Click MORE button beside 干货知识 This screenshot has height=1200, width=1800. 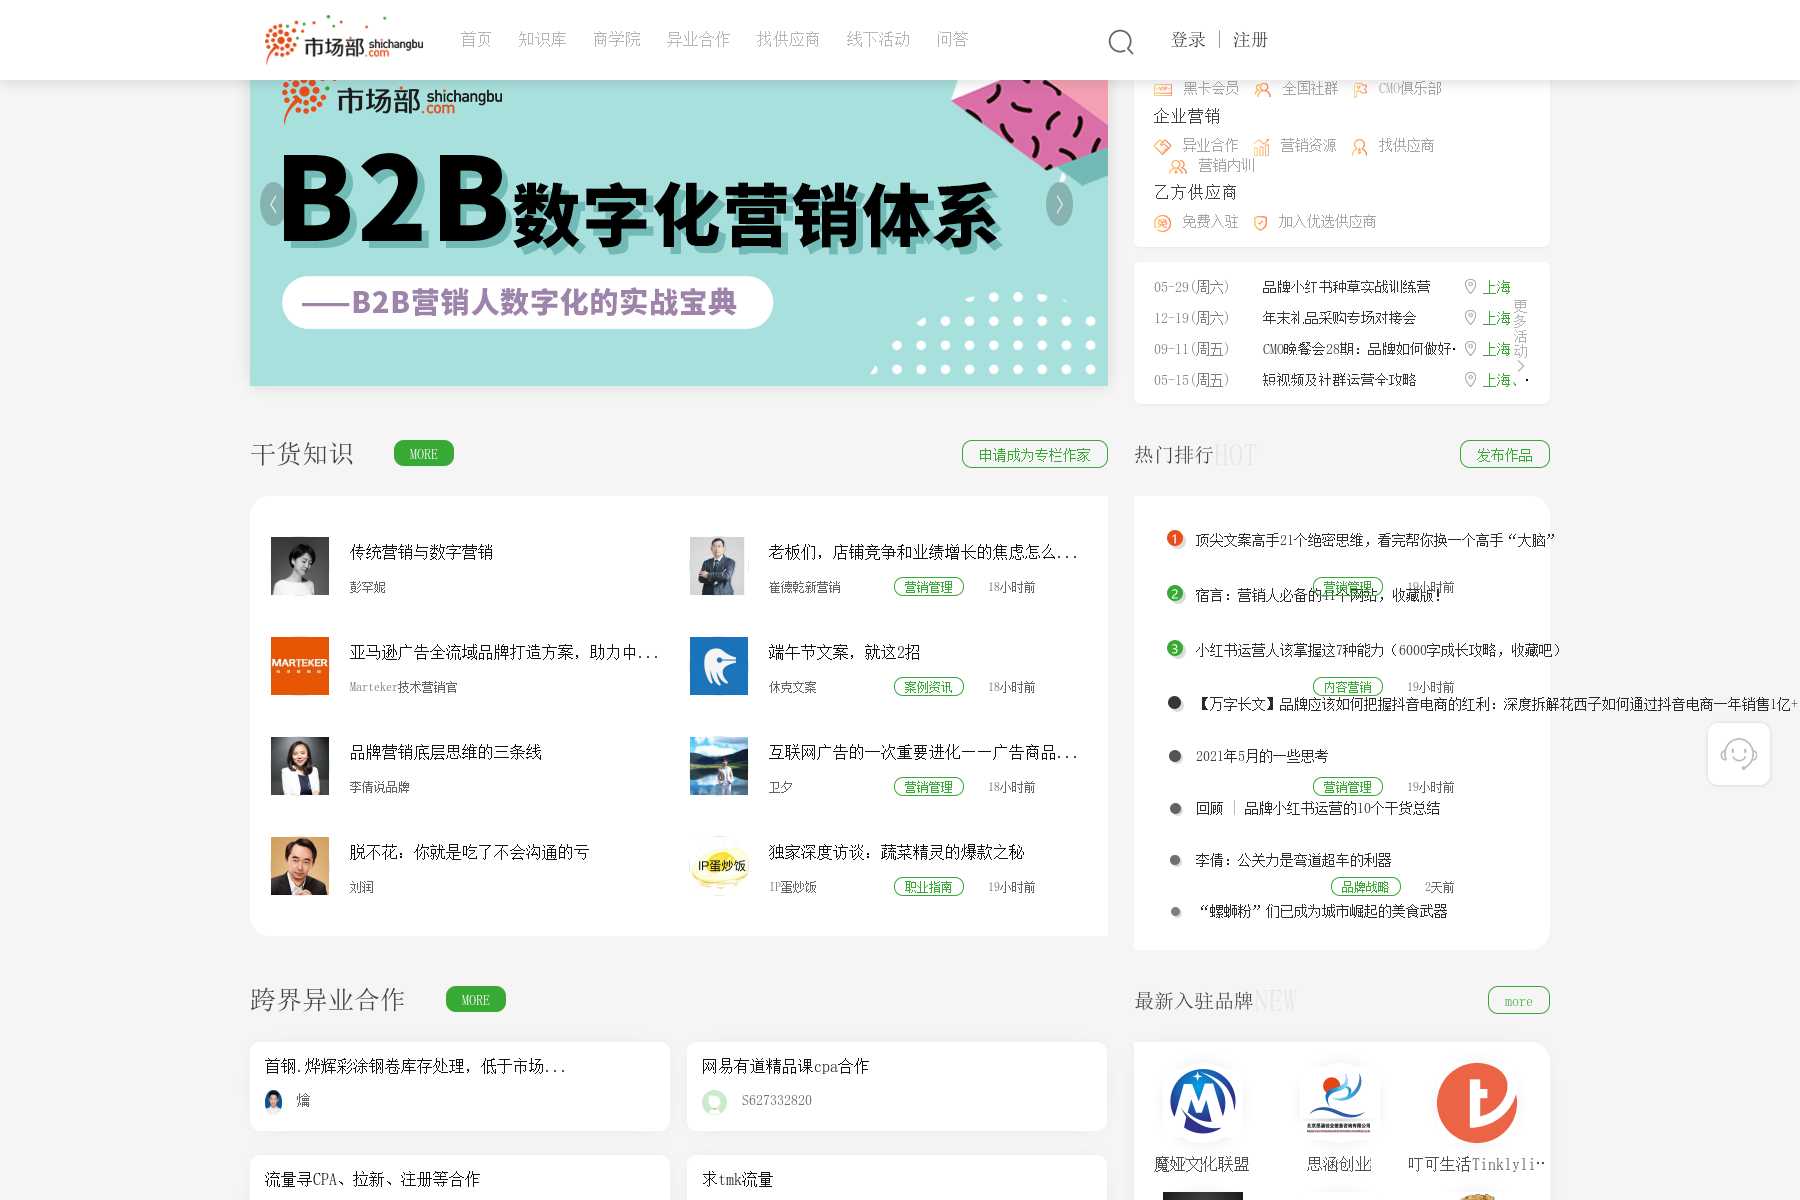424,454
